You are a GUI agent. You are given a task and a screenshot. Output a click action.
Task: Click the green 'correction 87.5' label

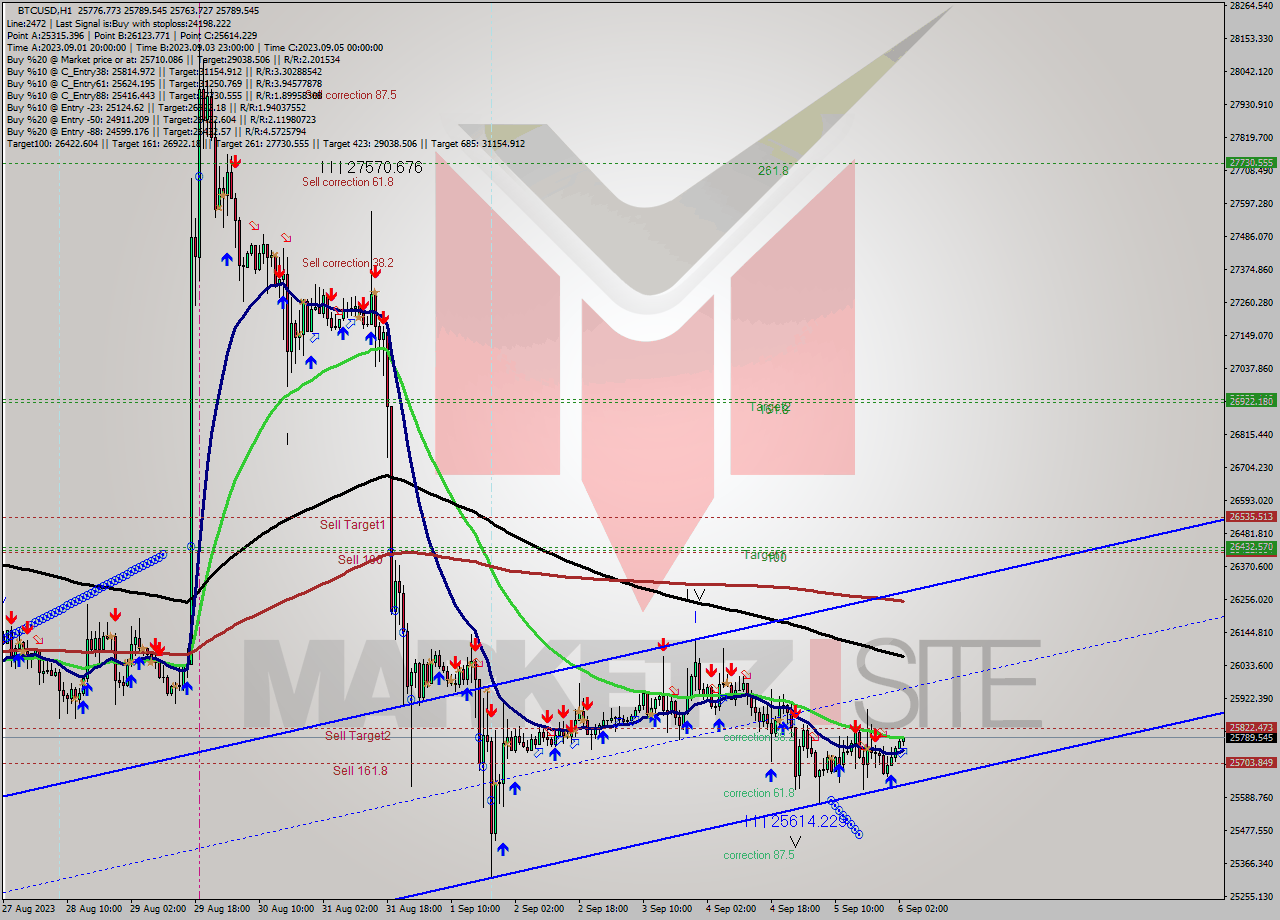point(760,855)
